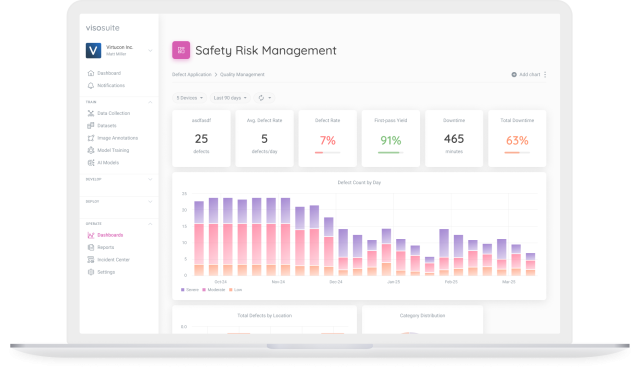This screenshot has width=640, height=370.
Task: Click the Incident Center icon
Action: click(91, 259)
